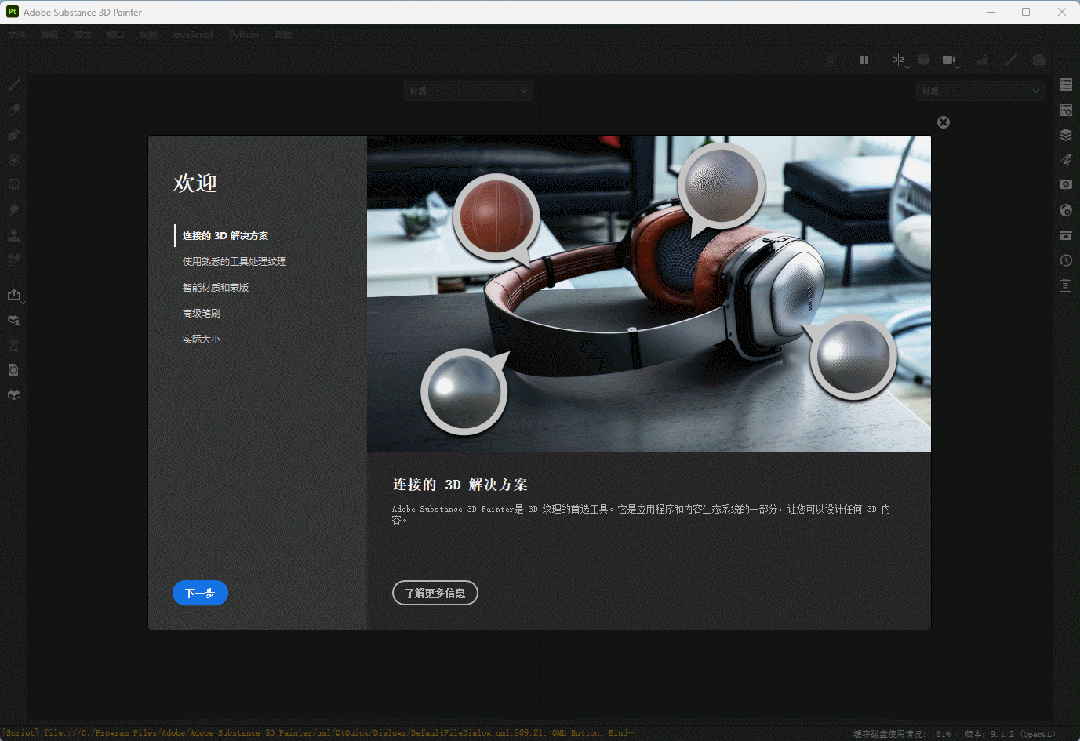This screenshot has width=1080, height=741.
Task: Open the left viewport 材质 dropdown
Action: [x=468, y=91]
